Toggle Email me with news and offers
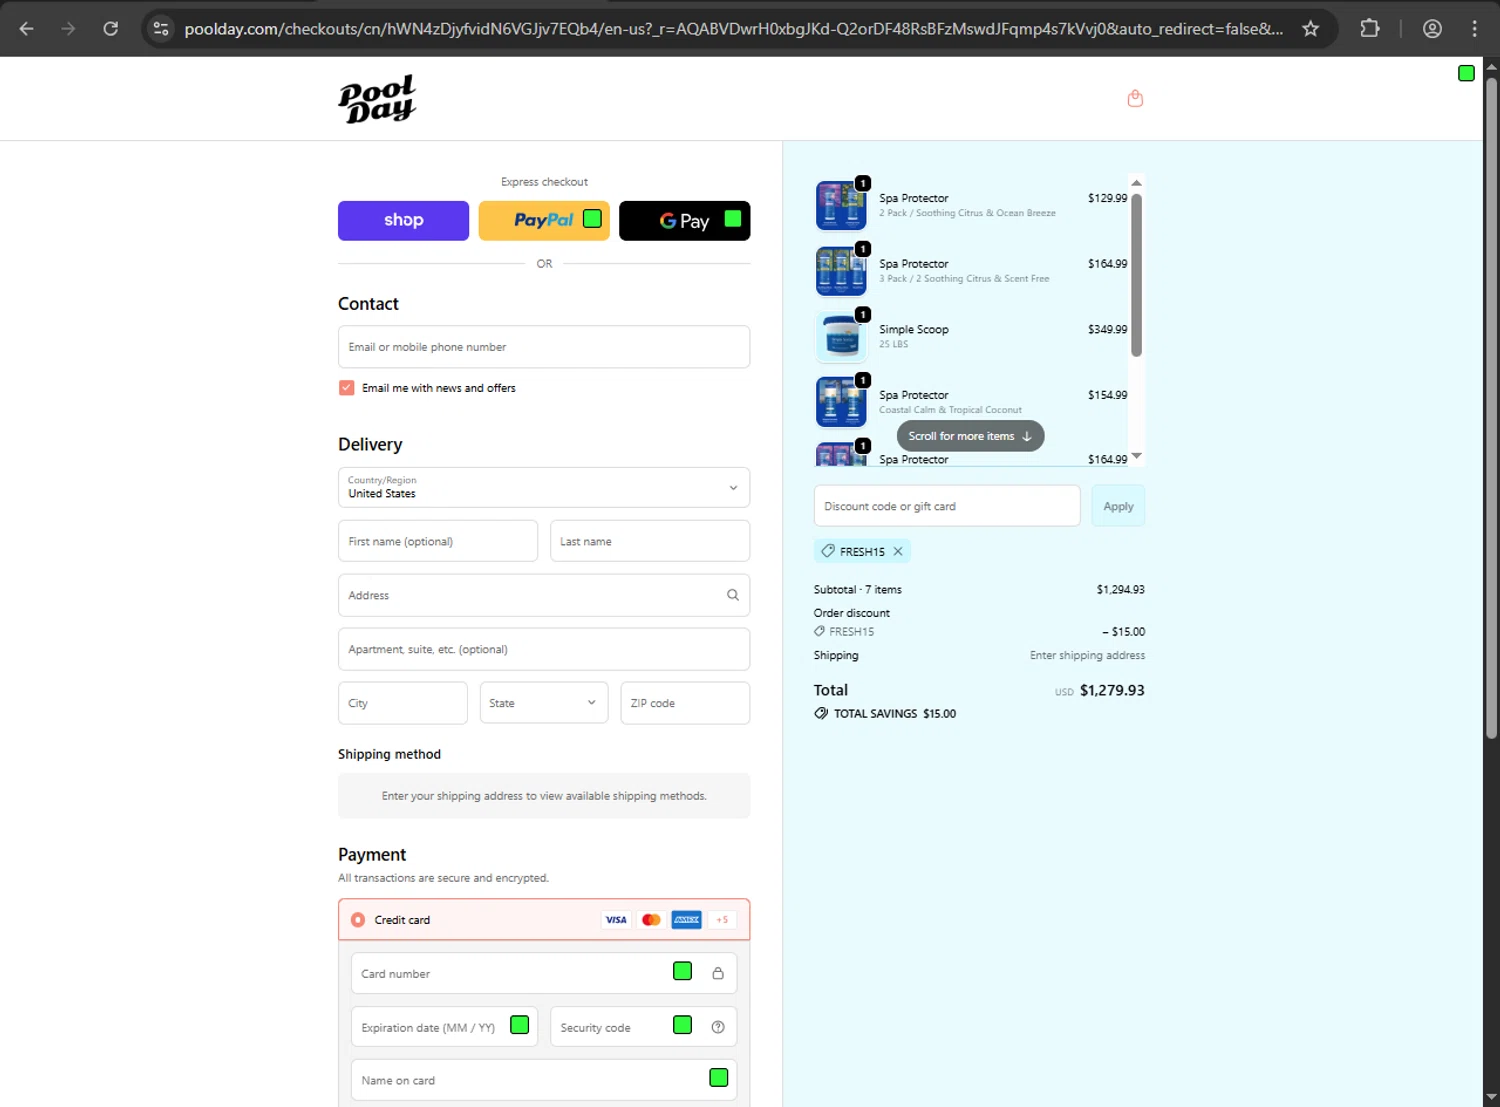The height and width of the screenshot is (1107, 1500). coord(347,388)
